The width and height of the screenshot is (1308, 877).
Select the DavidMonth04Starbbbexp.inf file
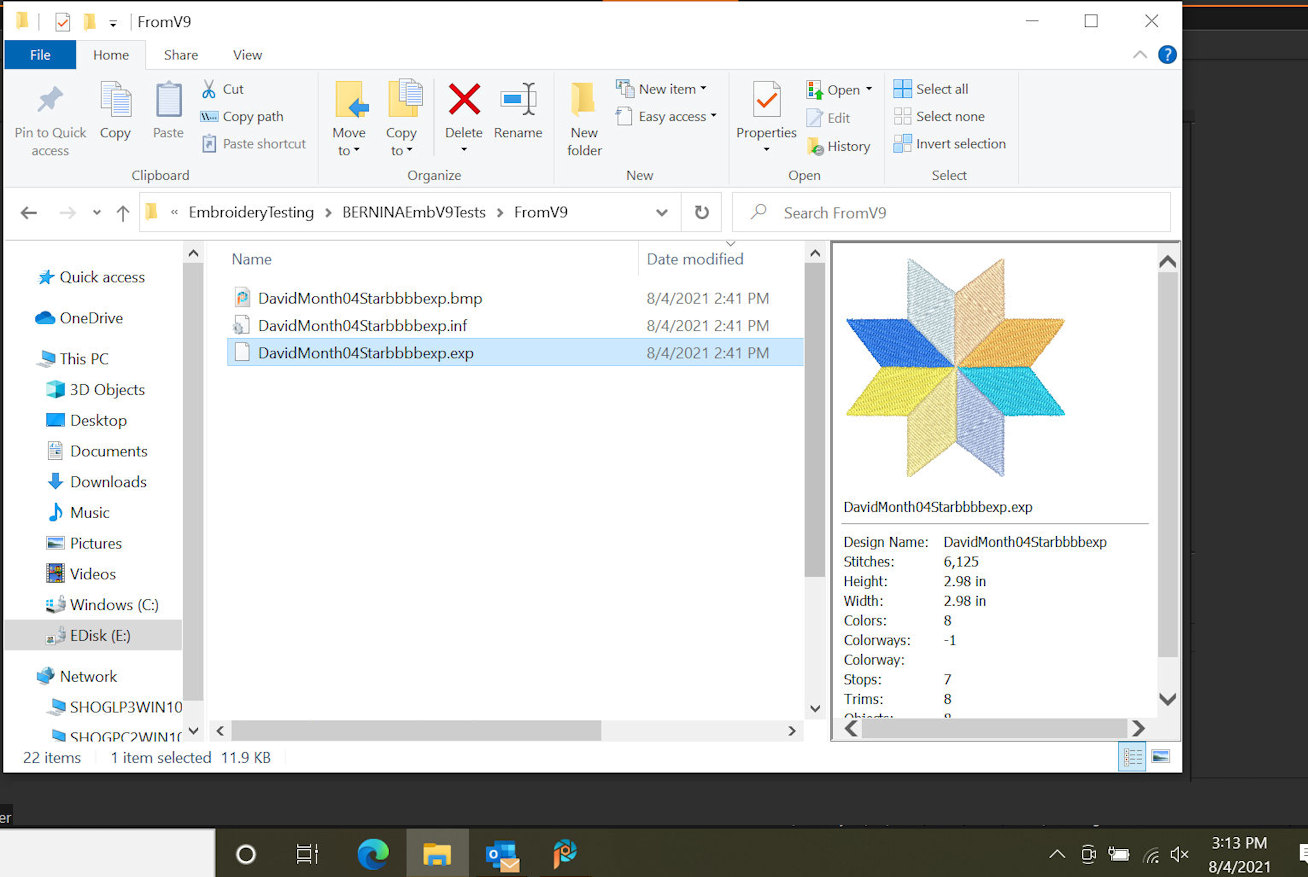(x=515, y=325)
